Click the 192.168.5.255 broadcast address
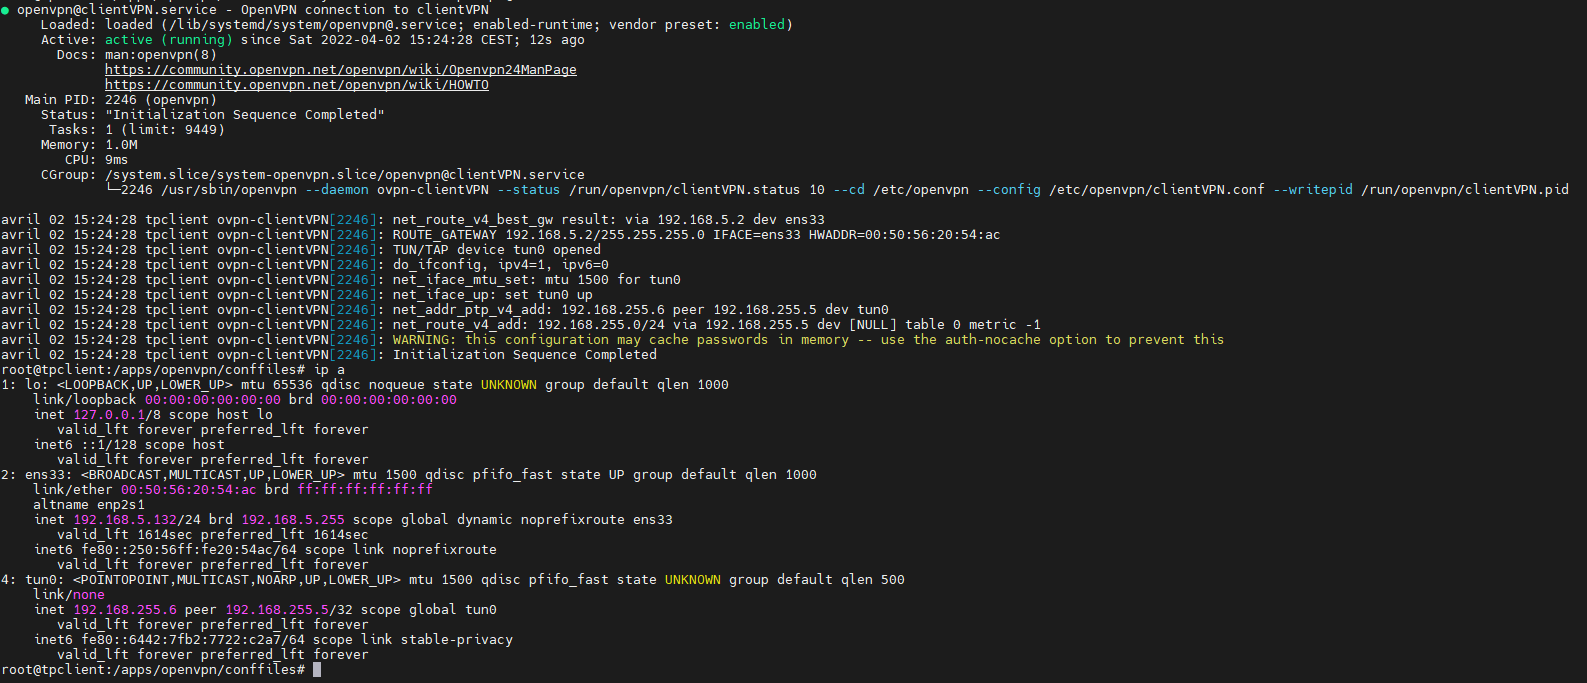This screenshot has height=683, width=1587. pyautogui.click(x=293, y=520)
